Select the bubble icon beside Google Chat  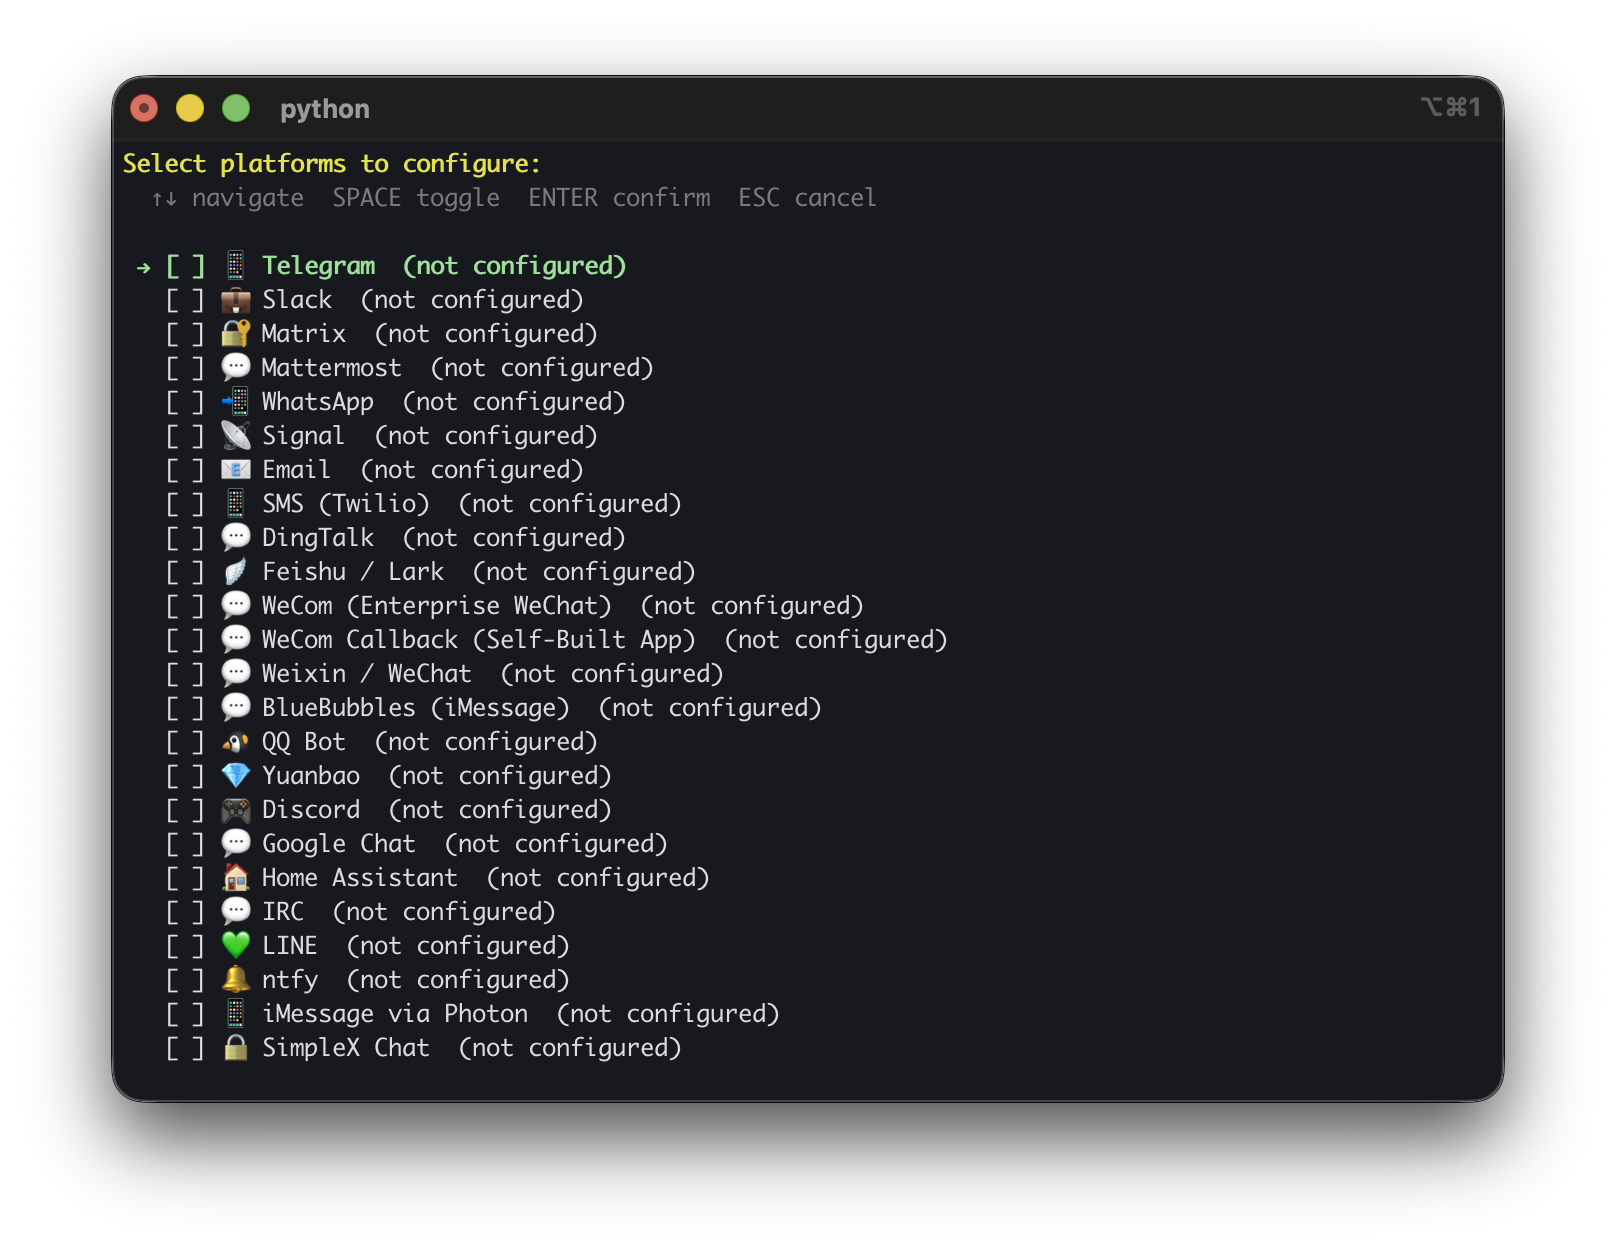click(235, 844)
